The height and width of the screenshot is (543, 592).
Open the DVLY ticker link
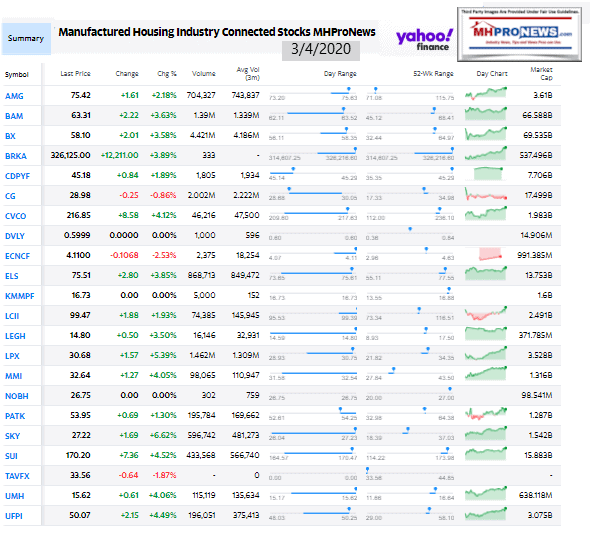tap(15, 236)
